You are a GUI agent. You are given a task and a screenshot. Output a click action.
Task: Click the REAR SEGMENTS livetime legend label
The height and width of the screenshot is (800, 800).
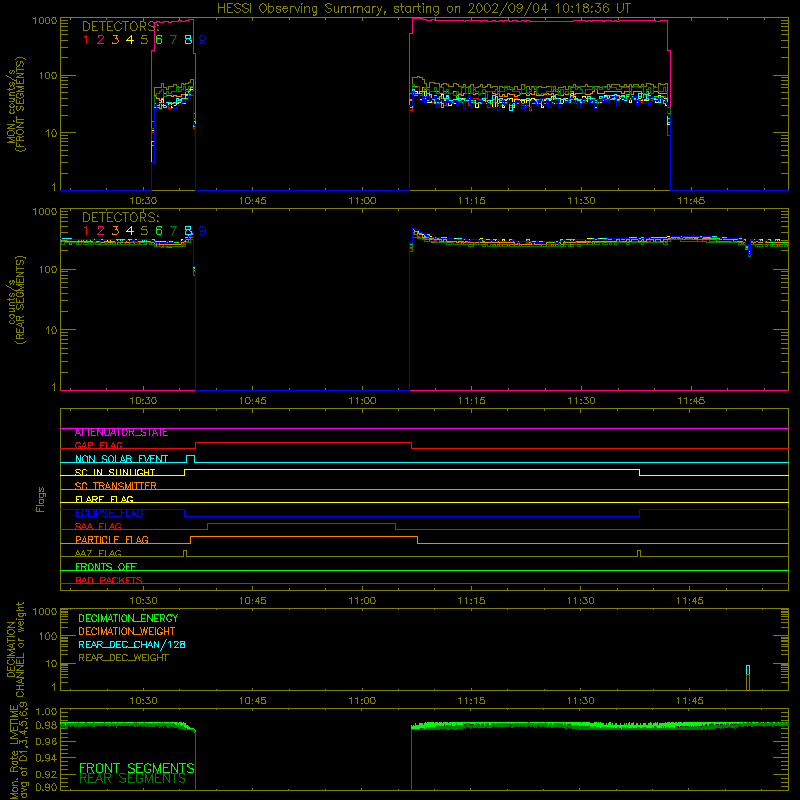[133, 779]
